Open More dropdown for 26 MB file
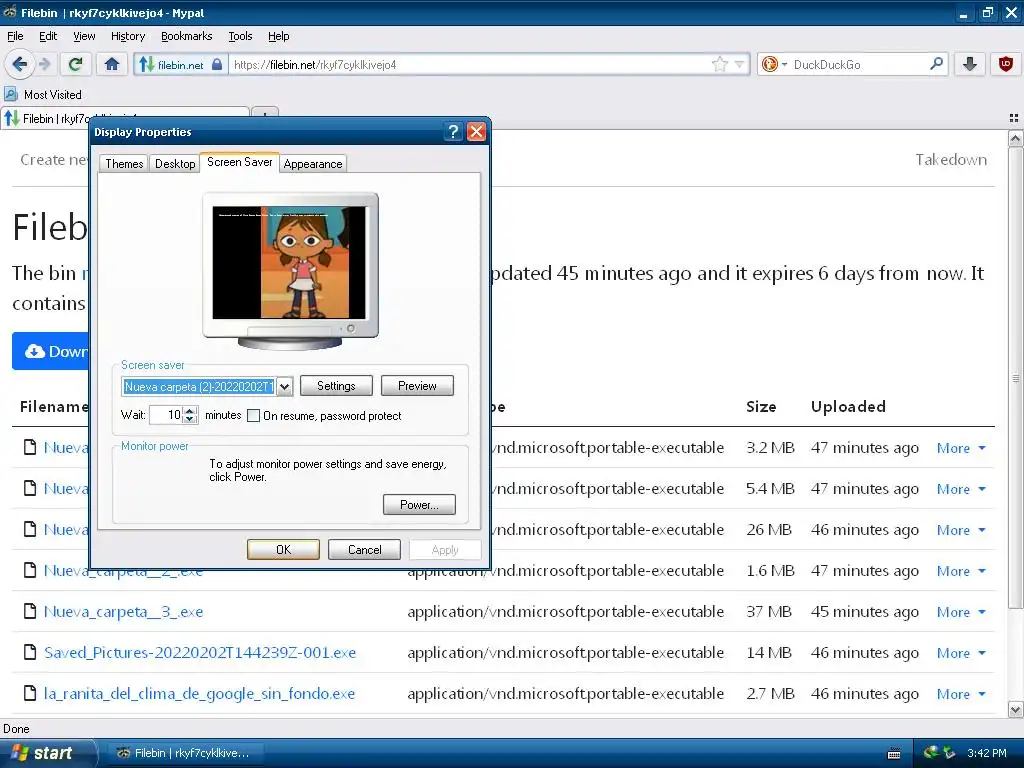 (961, 530)
